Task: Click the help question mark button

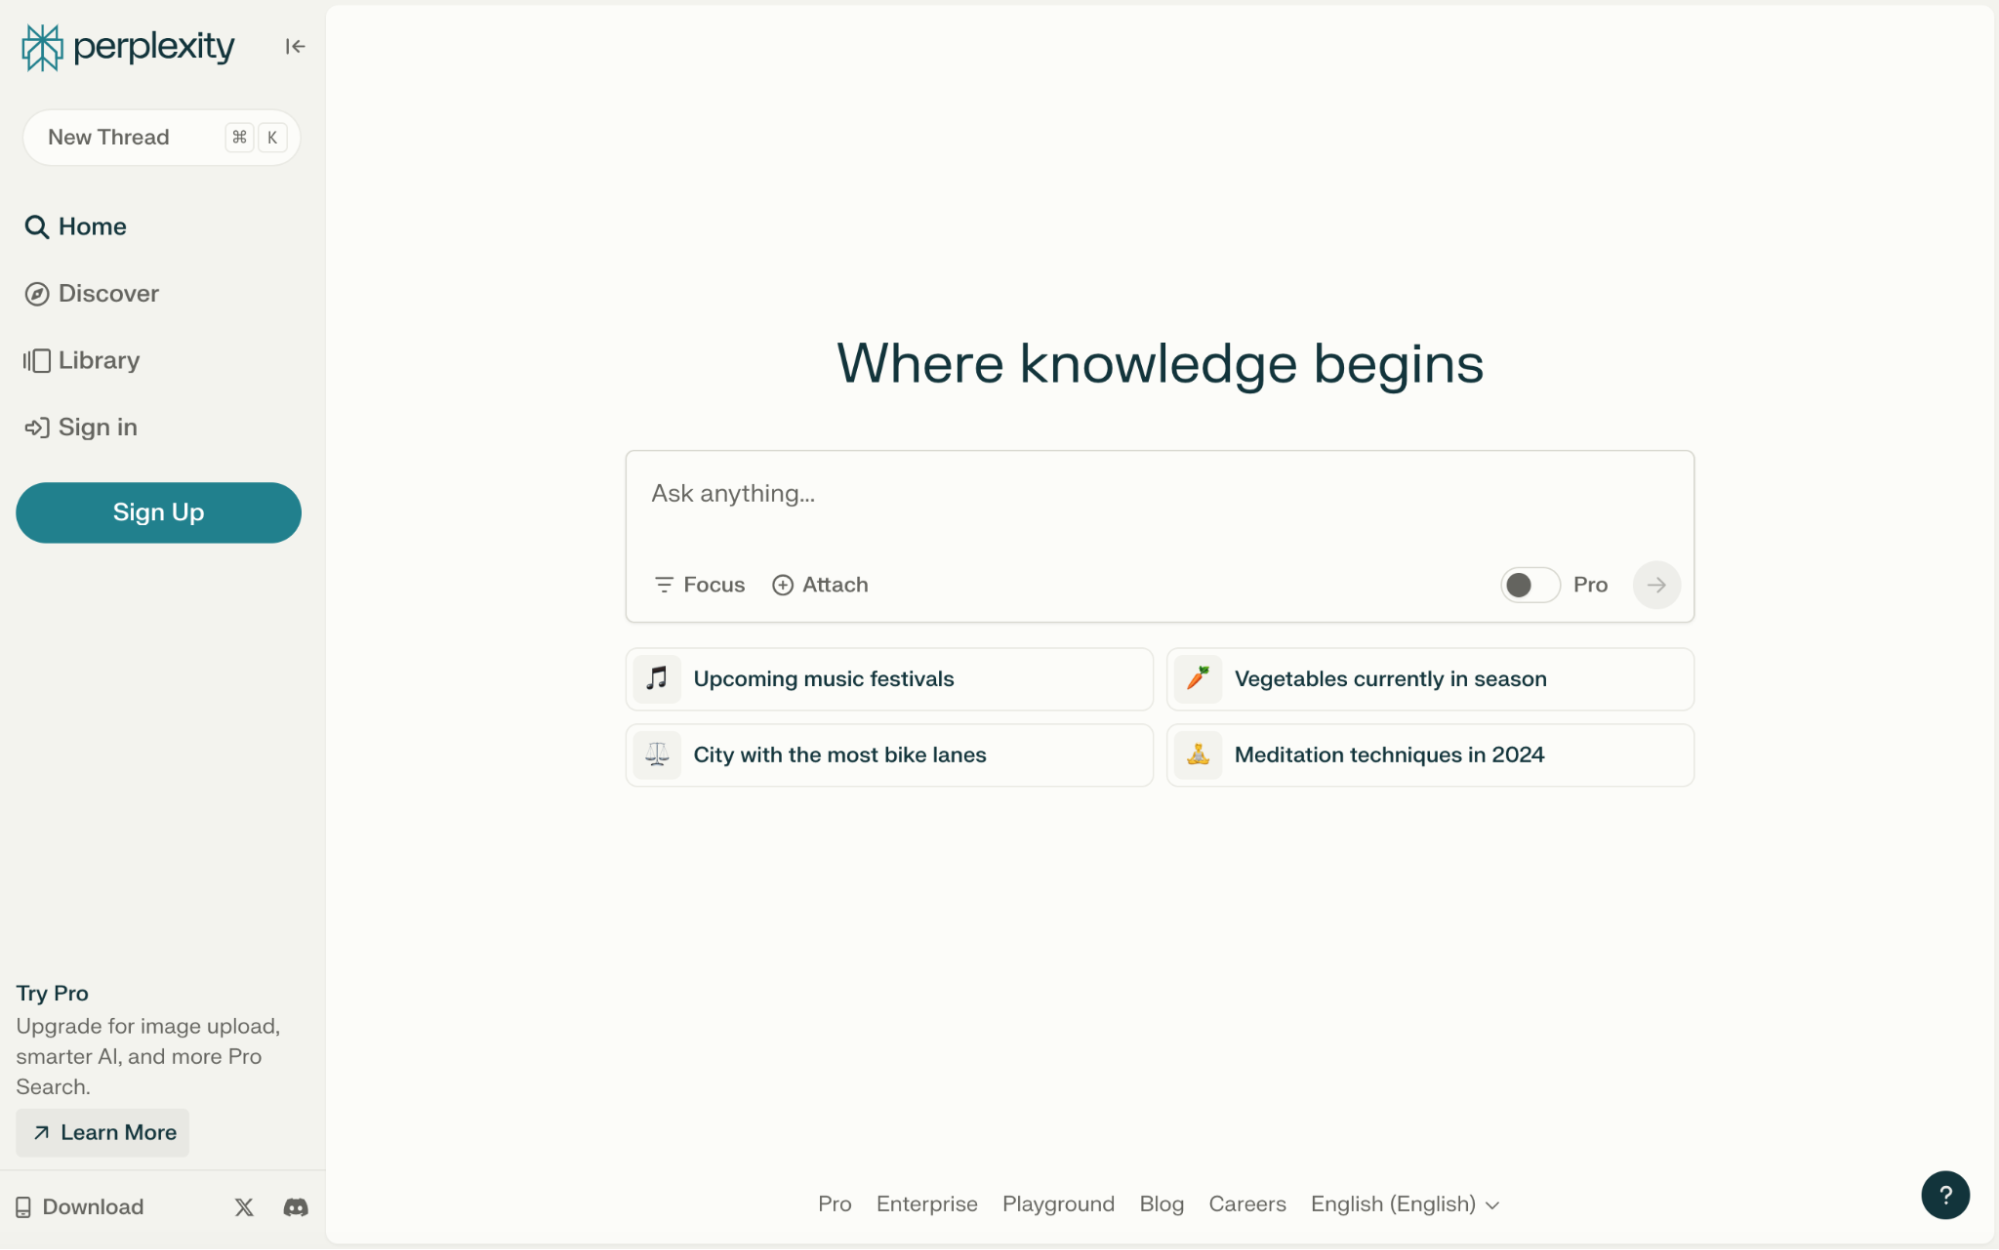Action: point(1944,1195)
